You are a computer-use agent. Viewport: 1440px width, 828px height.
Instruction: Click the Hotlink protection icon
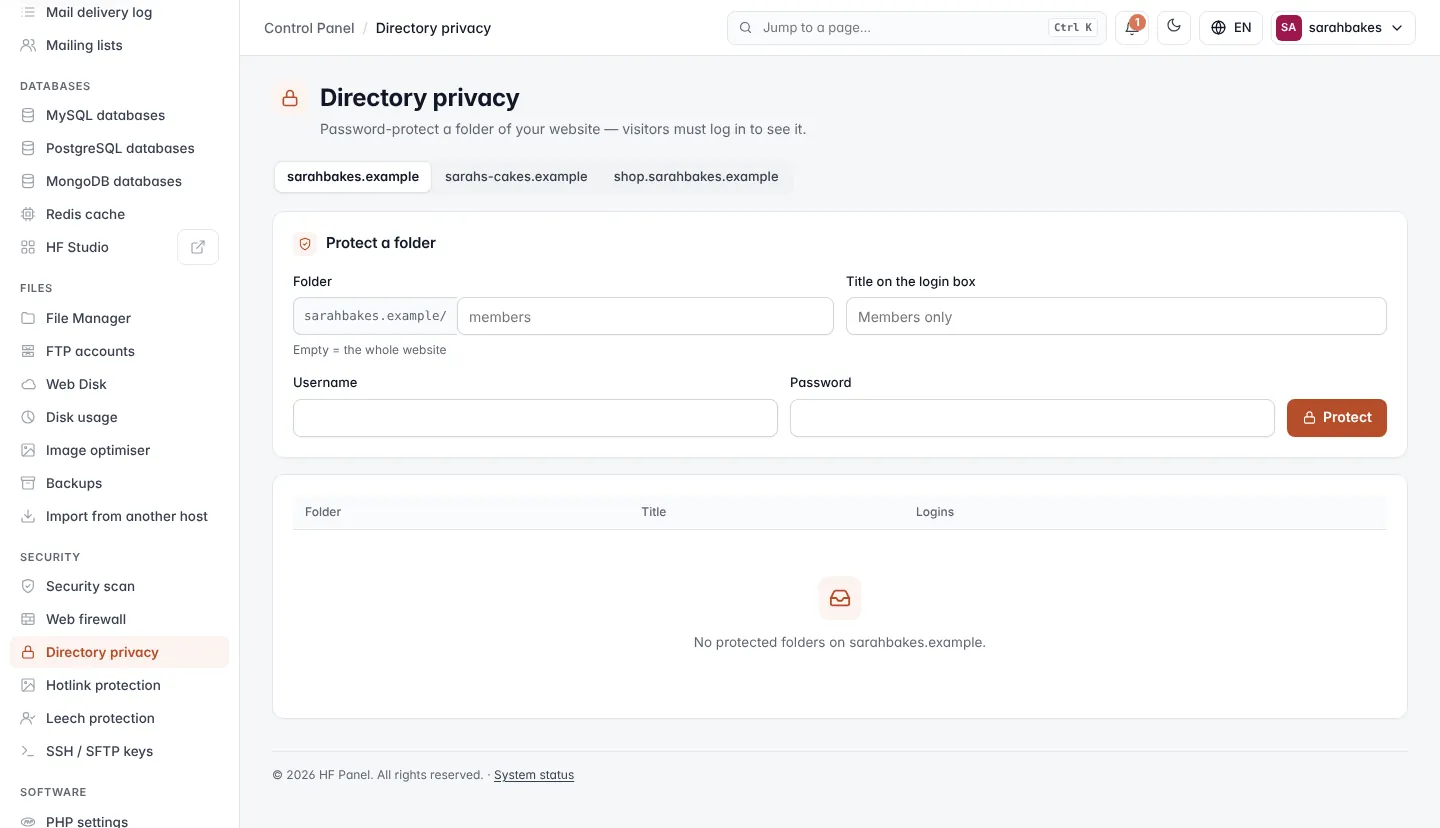(x=28, y=685)
